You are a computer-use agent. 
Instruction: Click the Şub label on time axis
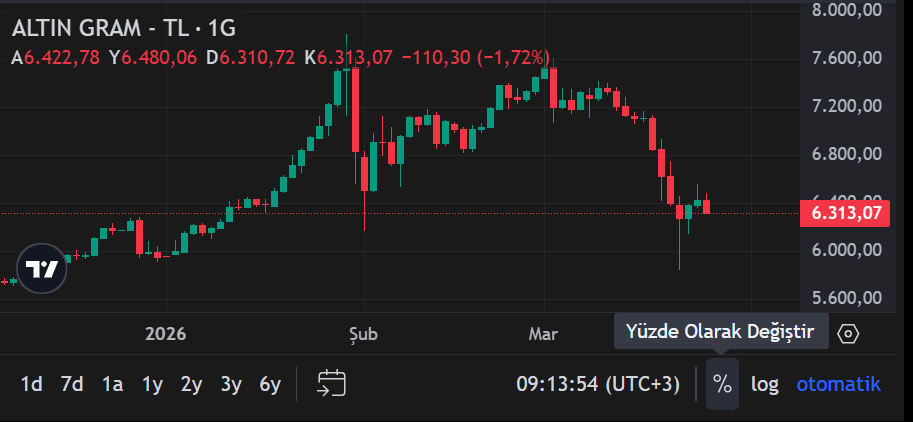coord(362,333)
